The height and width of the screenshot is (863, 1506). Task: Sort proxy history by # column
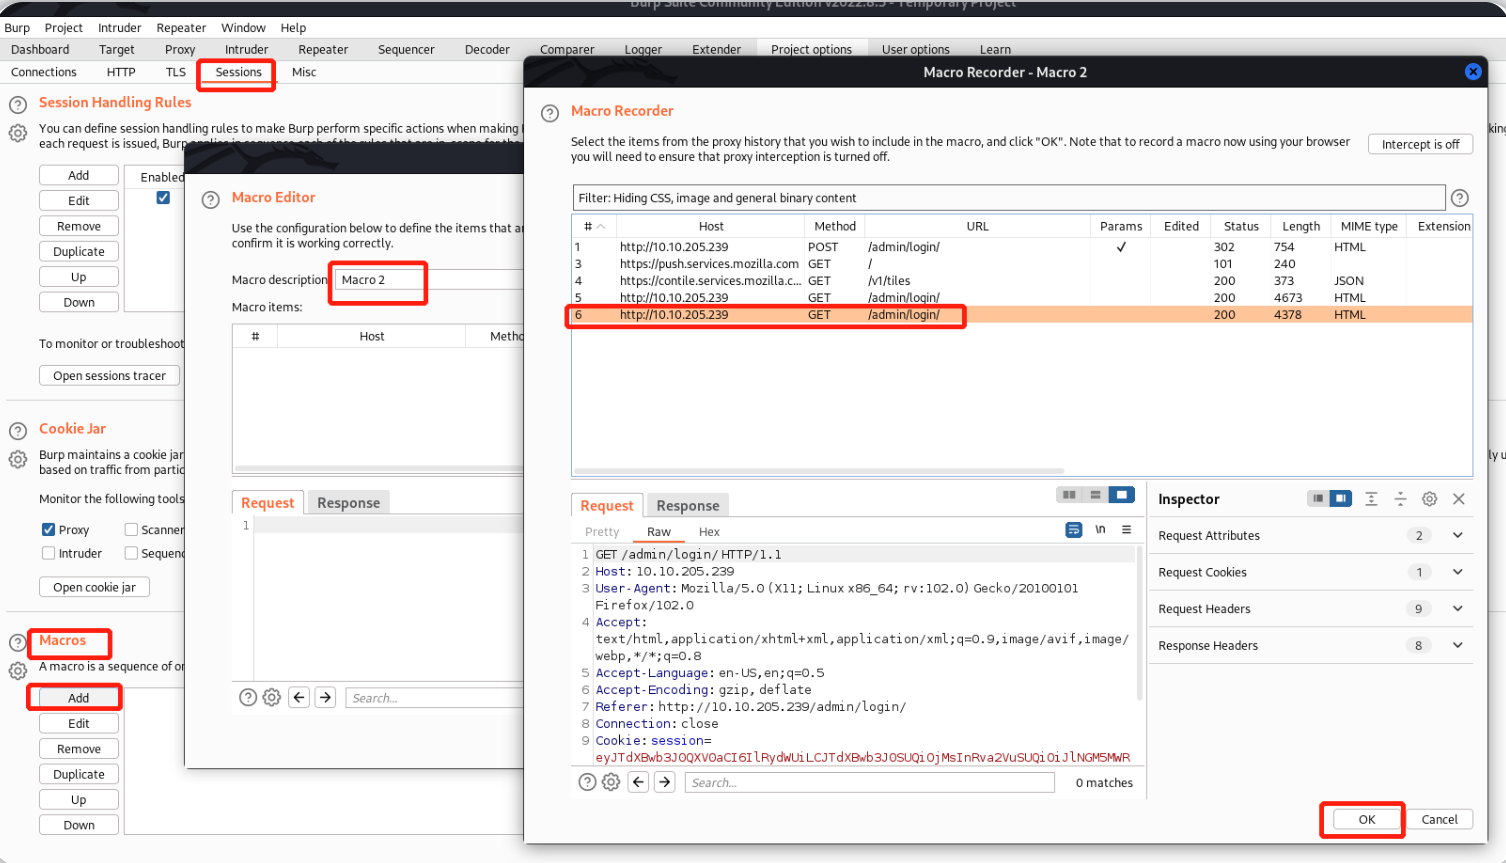coord(594,226)
